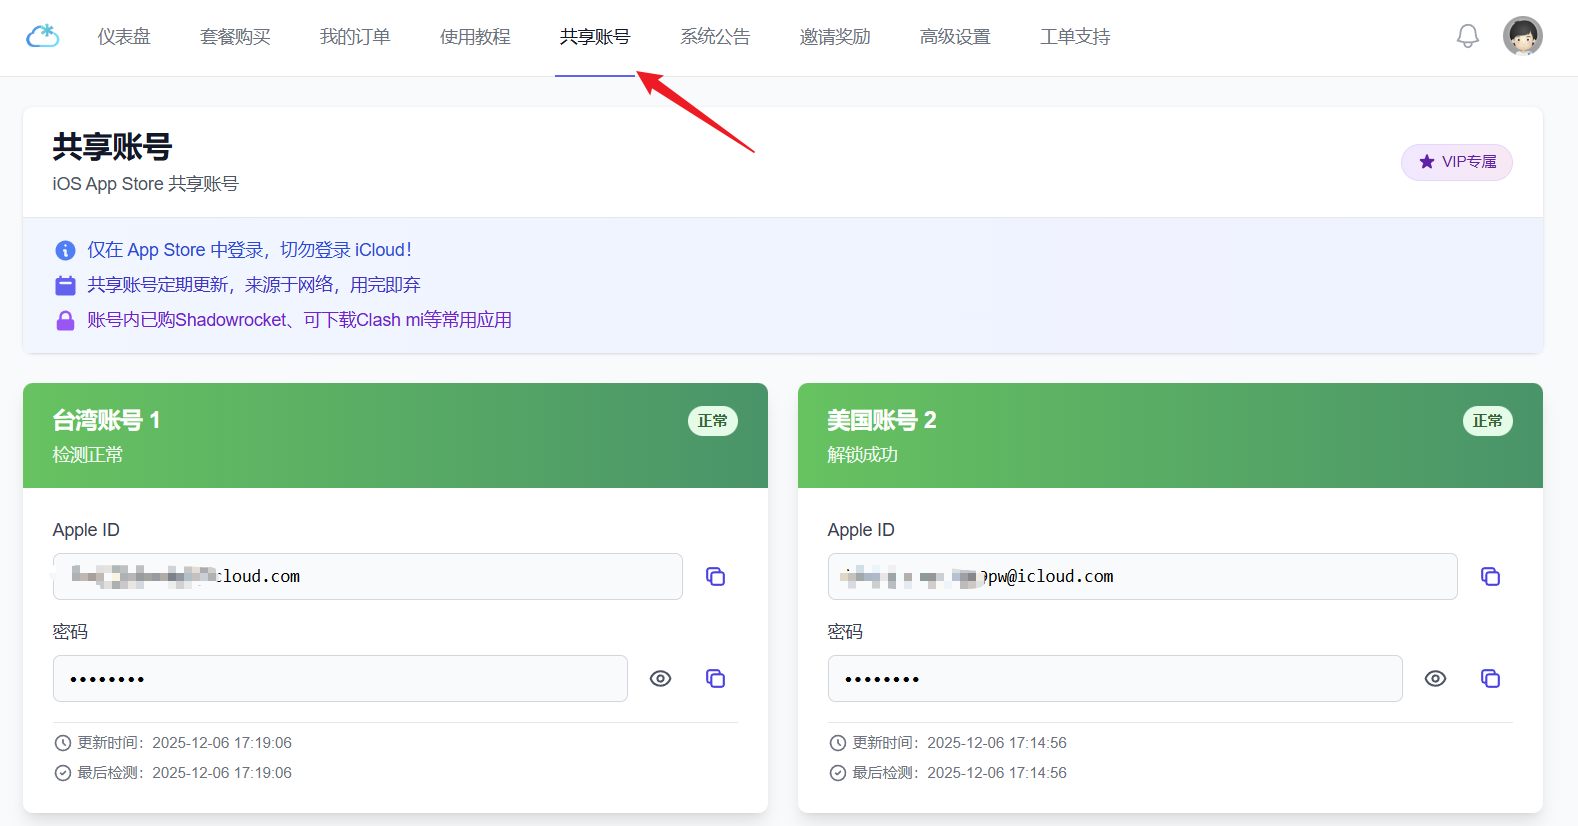Image resolution: width=1578 pixels, height=826 pixels.
Task: Open the 邀请奖励 page
Action: coord(835,37)
